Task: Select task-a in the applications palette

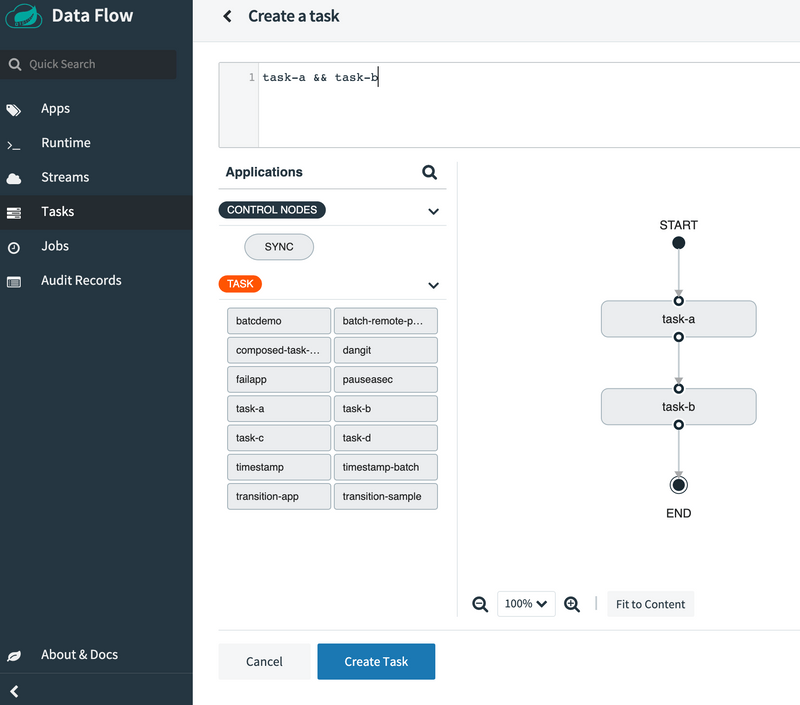Action: (x=279, y=409)
